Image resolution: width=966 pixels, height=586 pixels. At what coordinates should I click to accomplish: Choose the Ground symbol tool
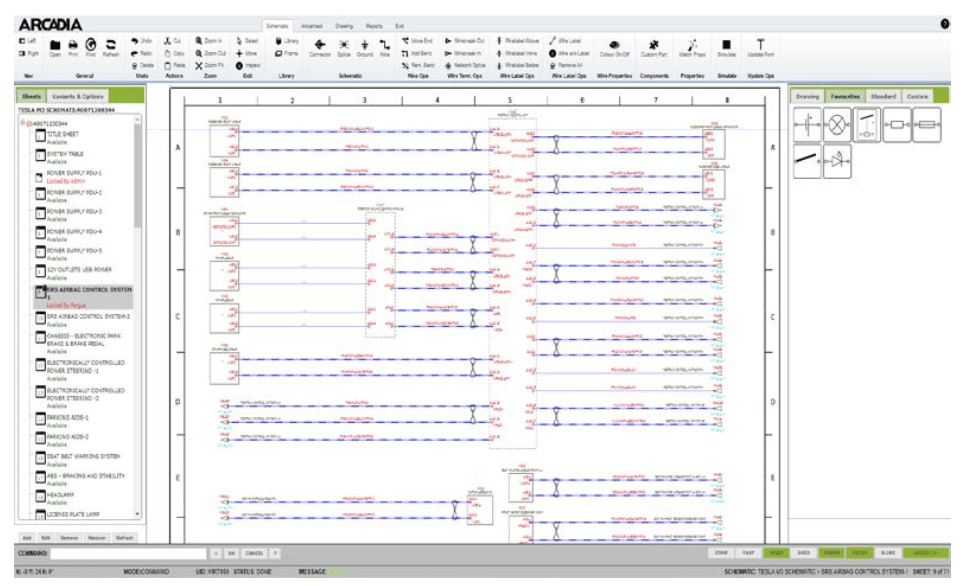(x=365, y=46)
